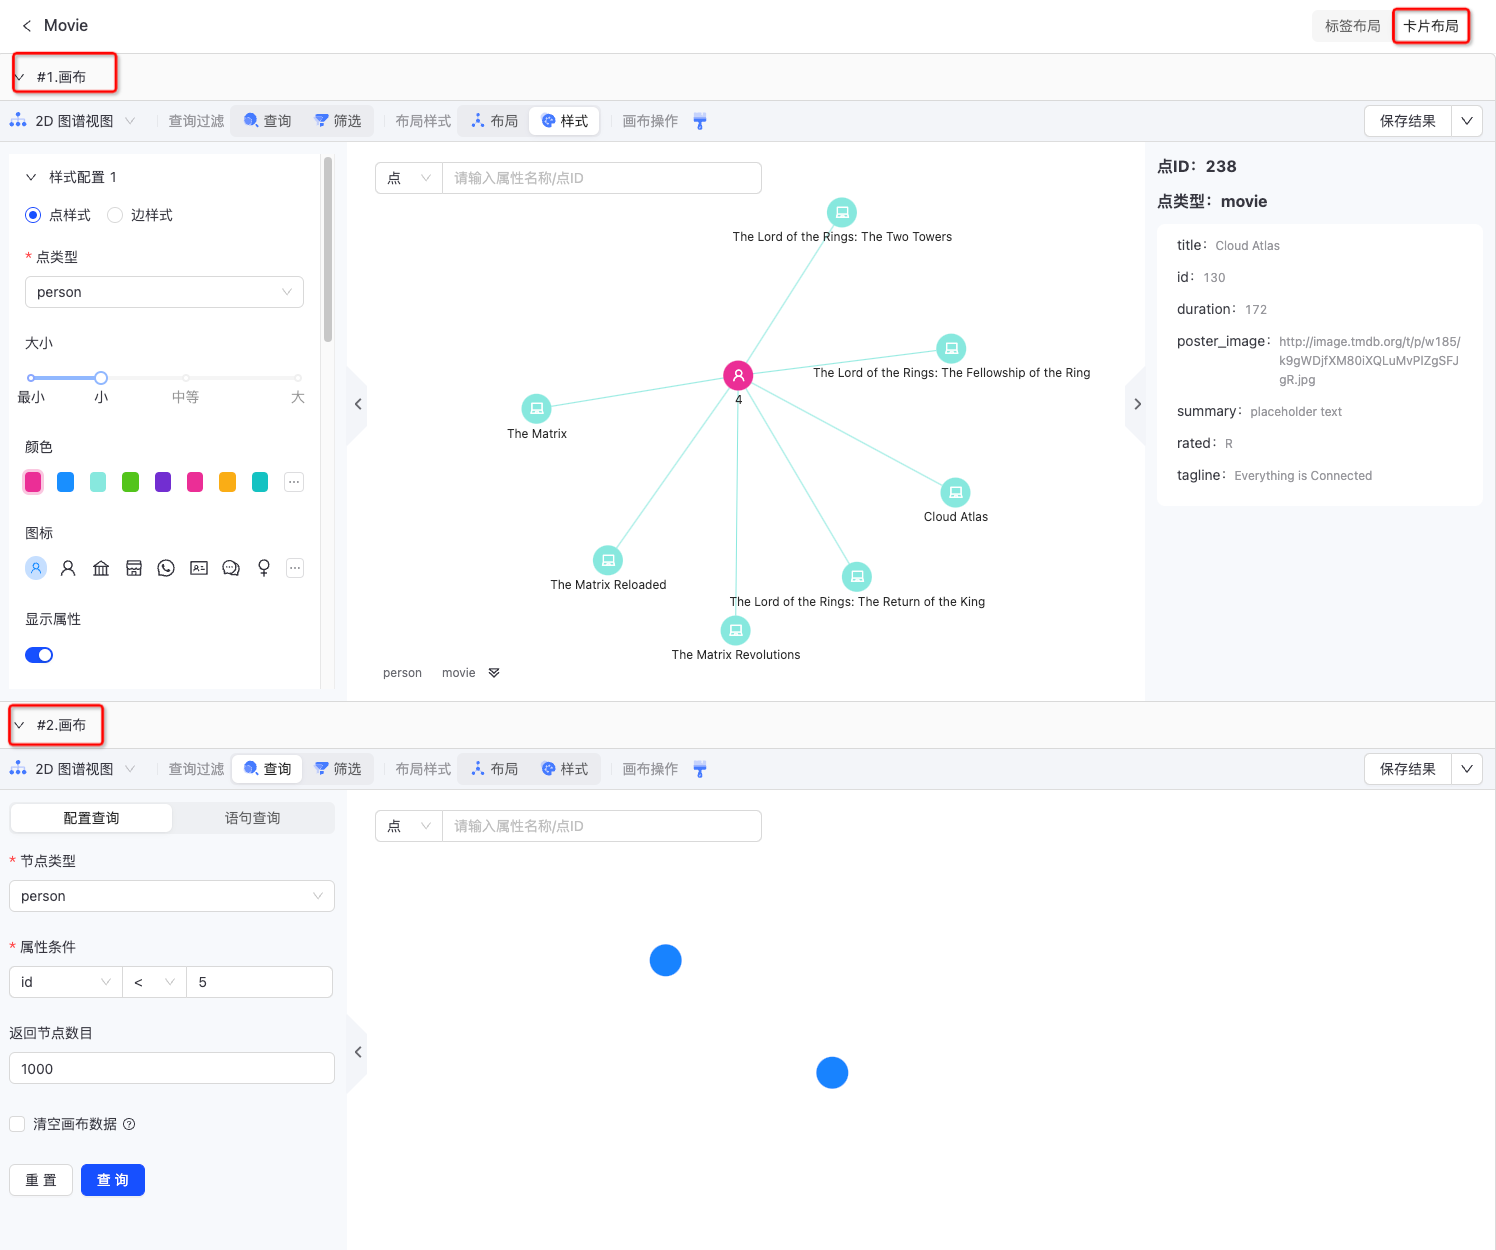The height and width of the screenshot is (1250, 1496).
Task: Click 保存结果 button in canvas #1
Action: [1408, 121]
